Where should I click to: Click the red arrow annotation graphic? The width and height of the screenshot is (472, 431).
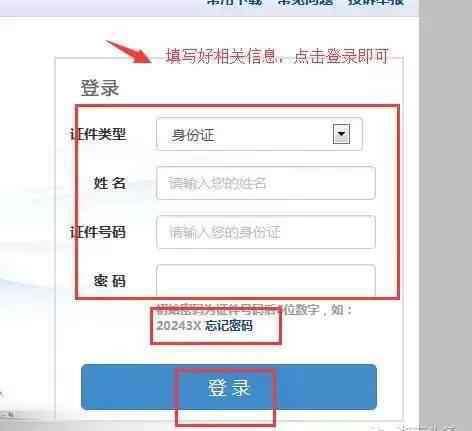(x=129, y=51)
